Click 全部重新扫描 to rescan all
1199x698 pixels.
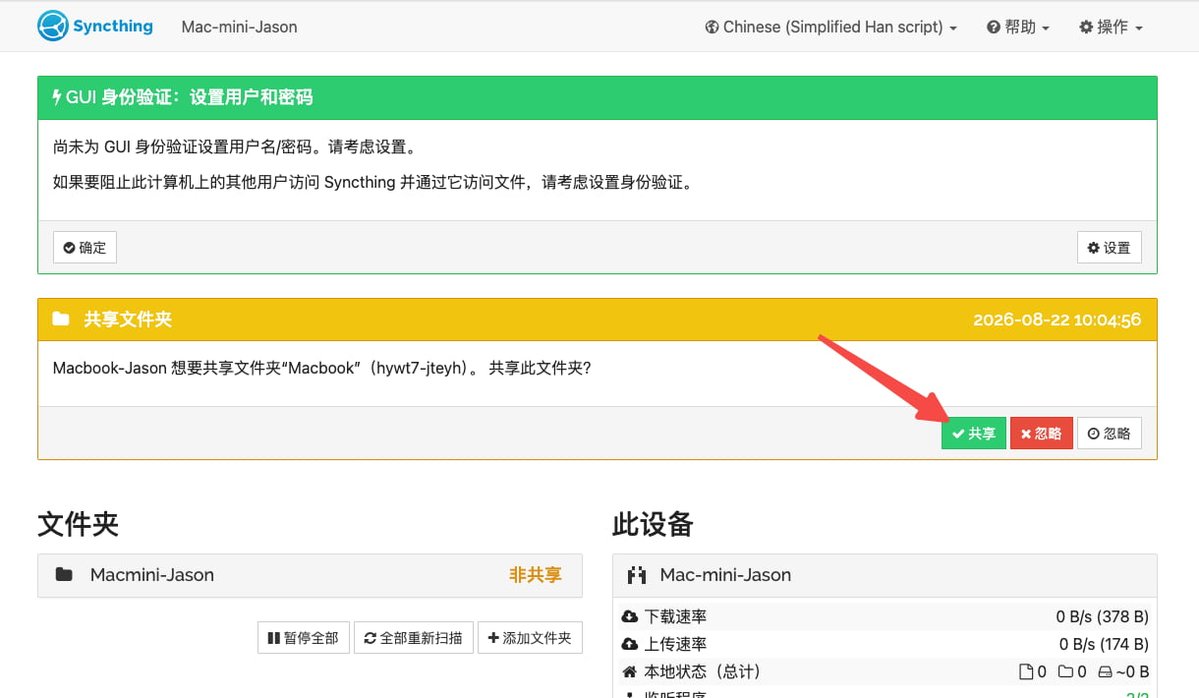(x=414, y=638)
